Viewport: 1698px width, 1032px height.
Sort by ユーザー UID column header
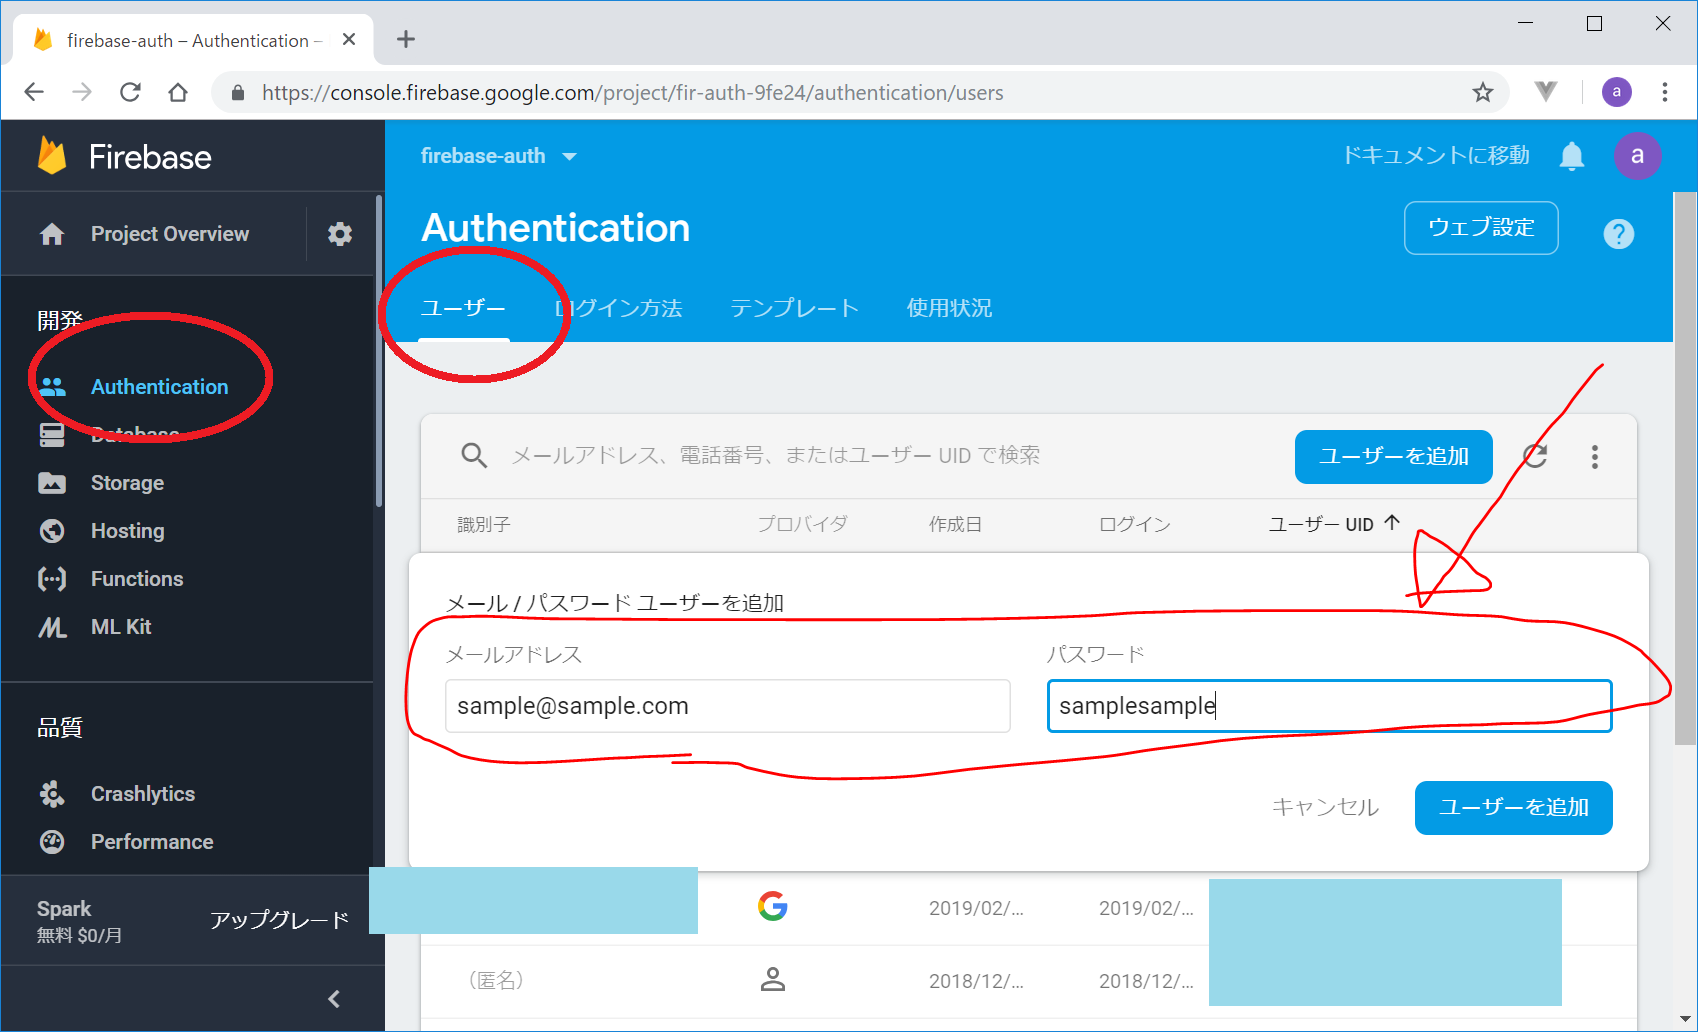pos(1334,524)
